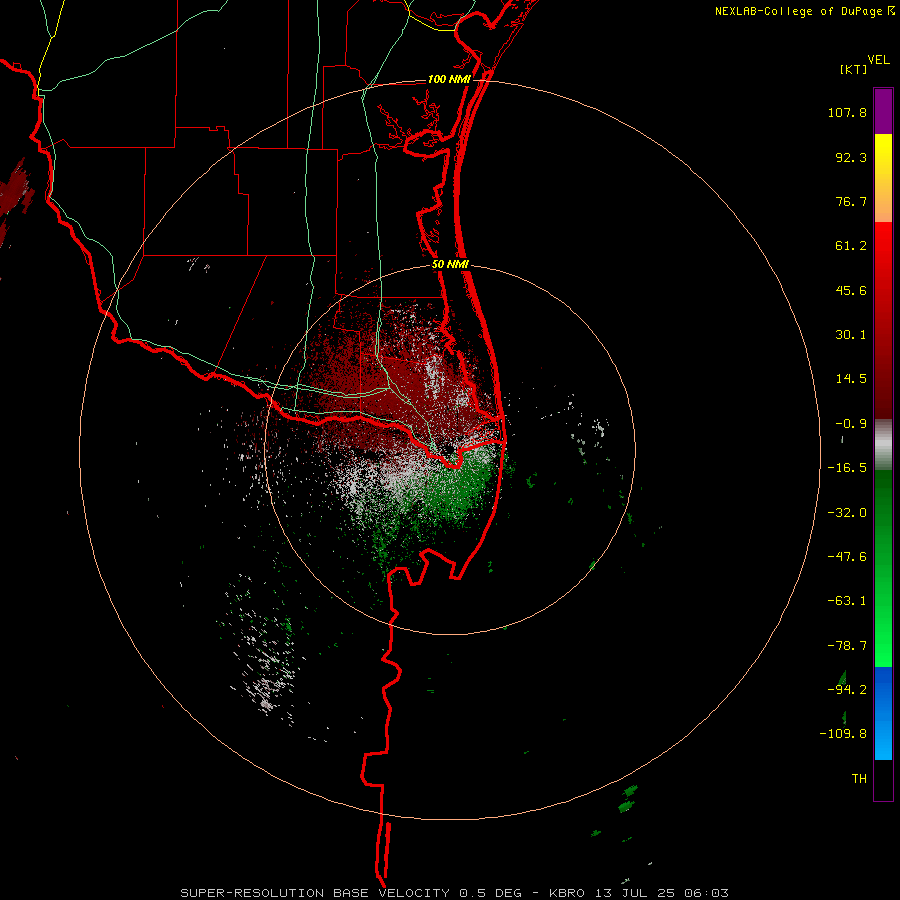This screenshot has width=900, height=900.
Task: Click the -0.9 legend value
Action: click(851, 424)
